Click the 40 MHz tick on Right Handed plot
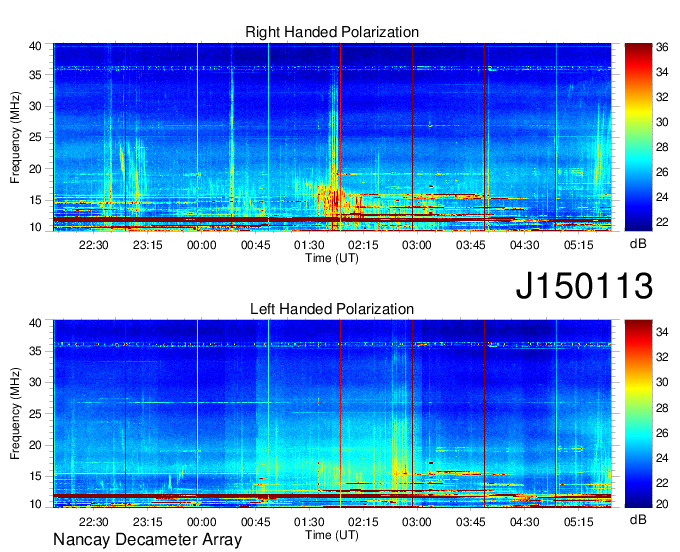Viewport: 680px width, 552px height. click(x=35, y=46)
